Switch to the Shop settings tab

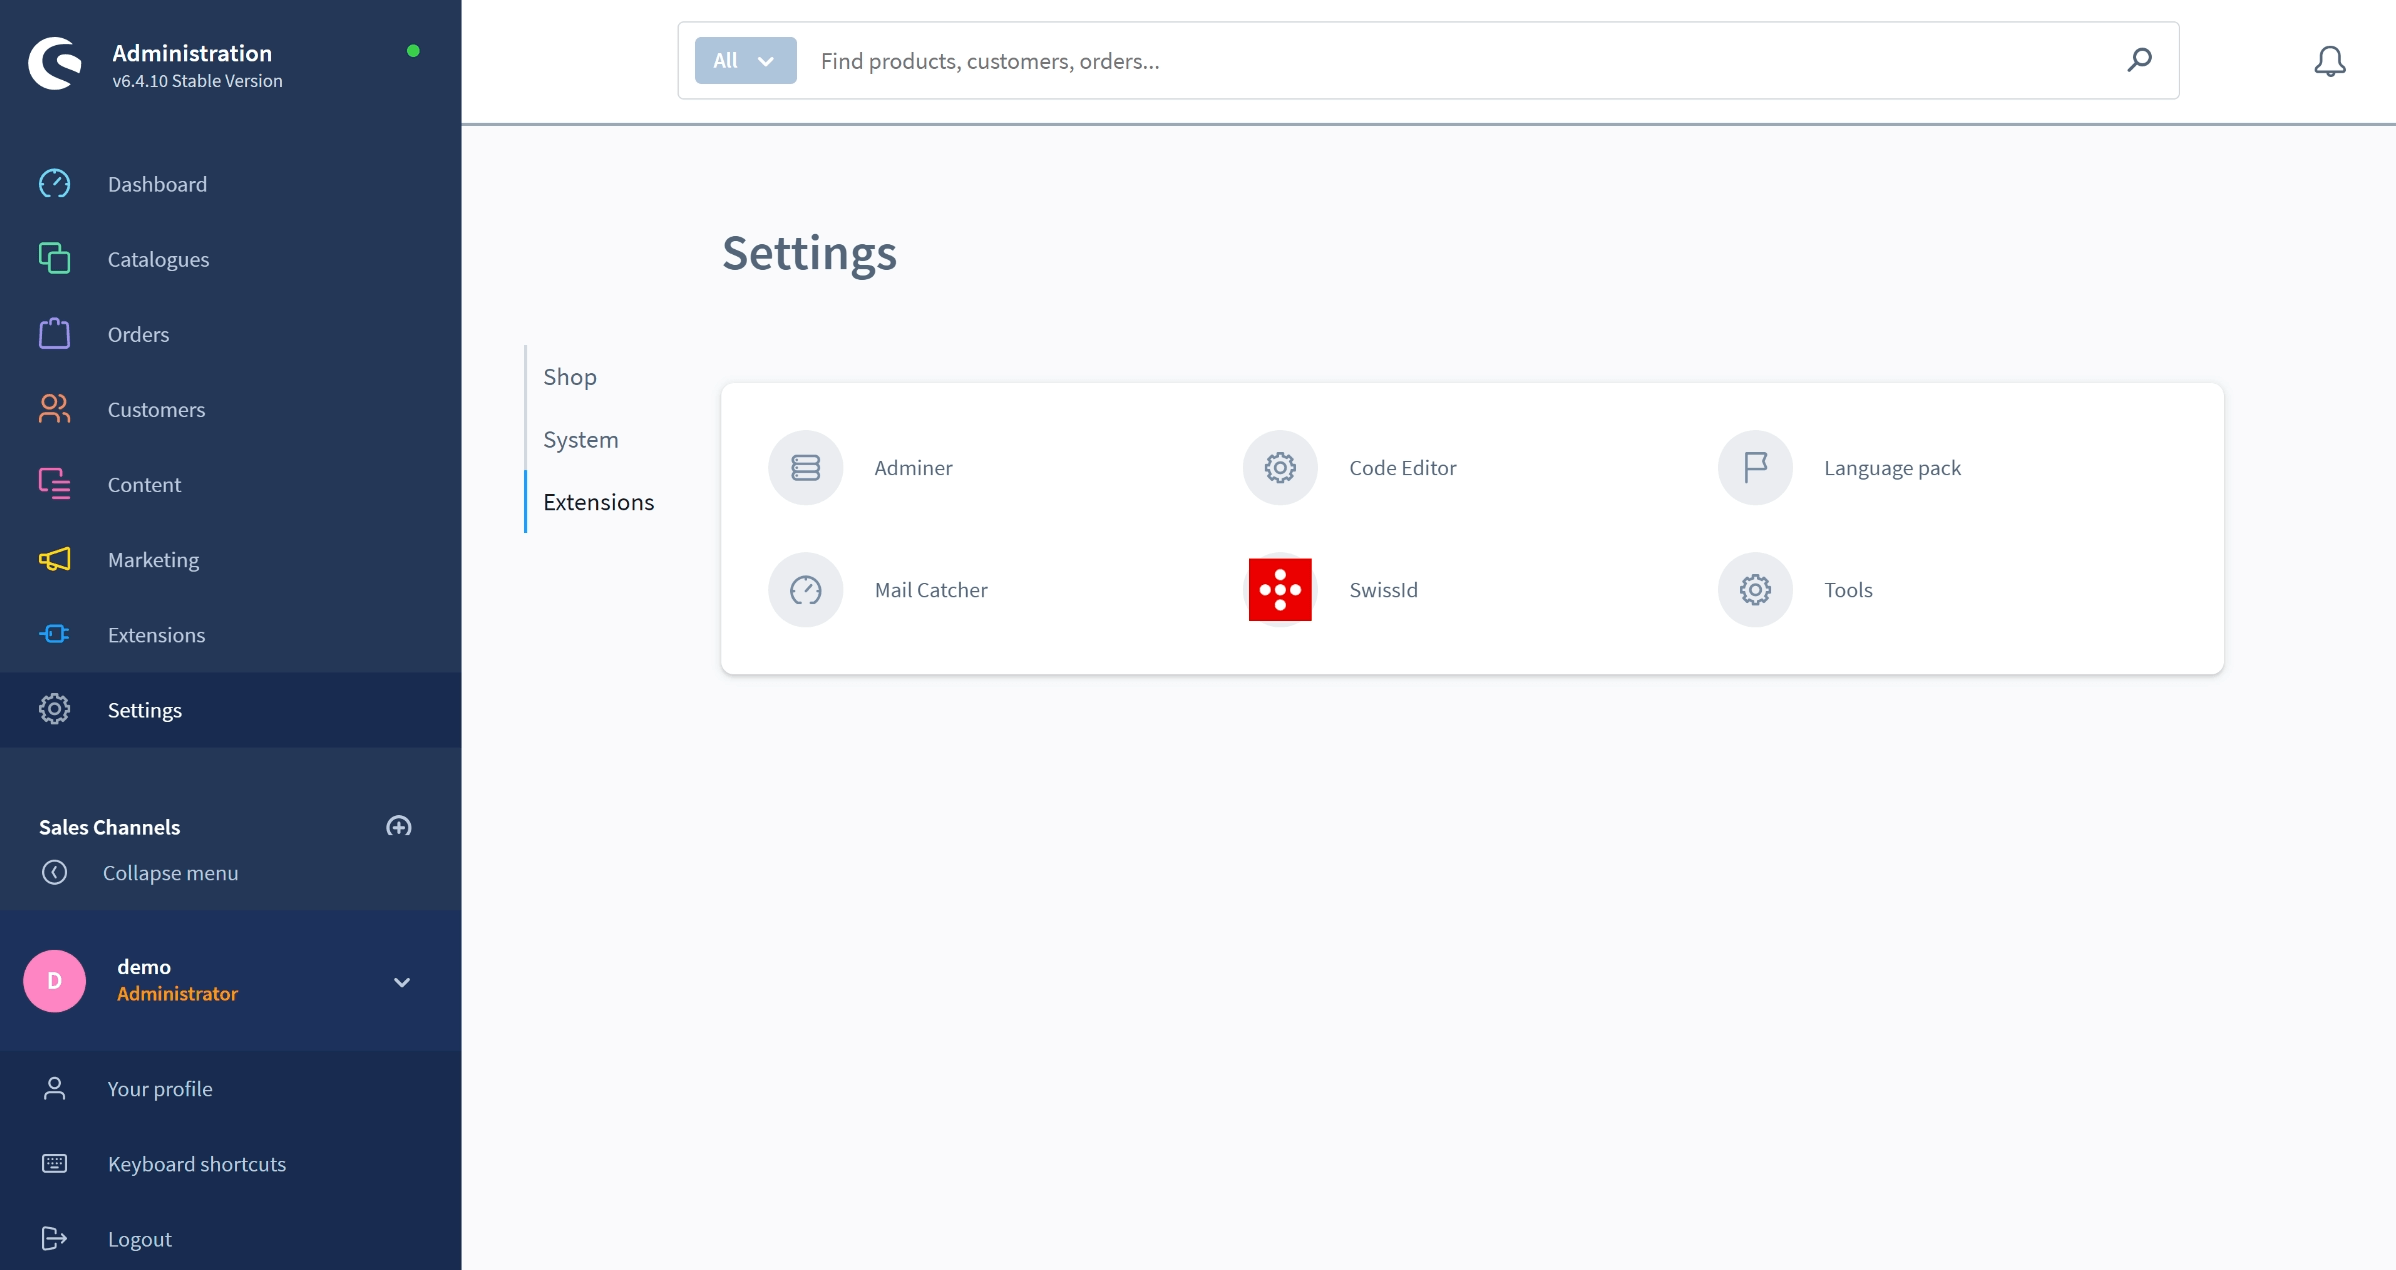coord(570,377)
